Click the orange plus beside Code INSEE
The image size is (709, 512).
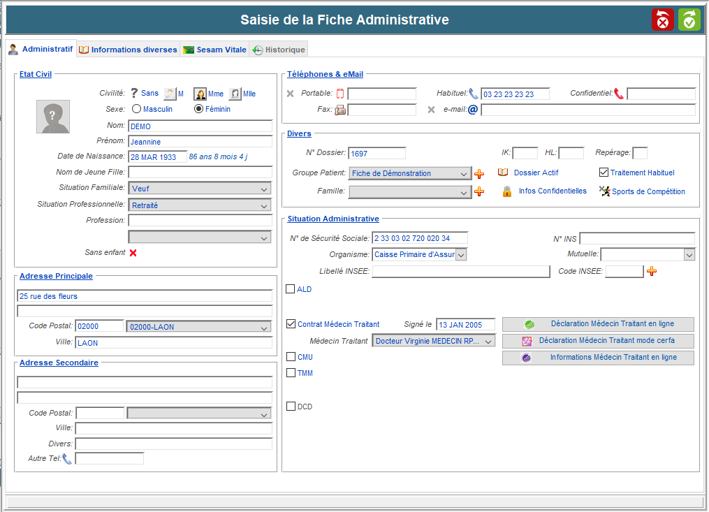tap(652, 271)
